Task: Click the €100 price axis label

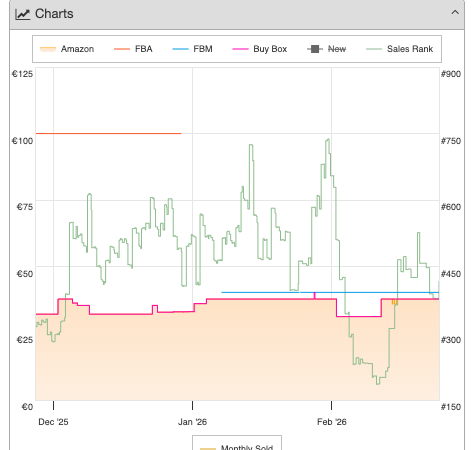Action: click(x=22, y=141)
